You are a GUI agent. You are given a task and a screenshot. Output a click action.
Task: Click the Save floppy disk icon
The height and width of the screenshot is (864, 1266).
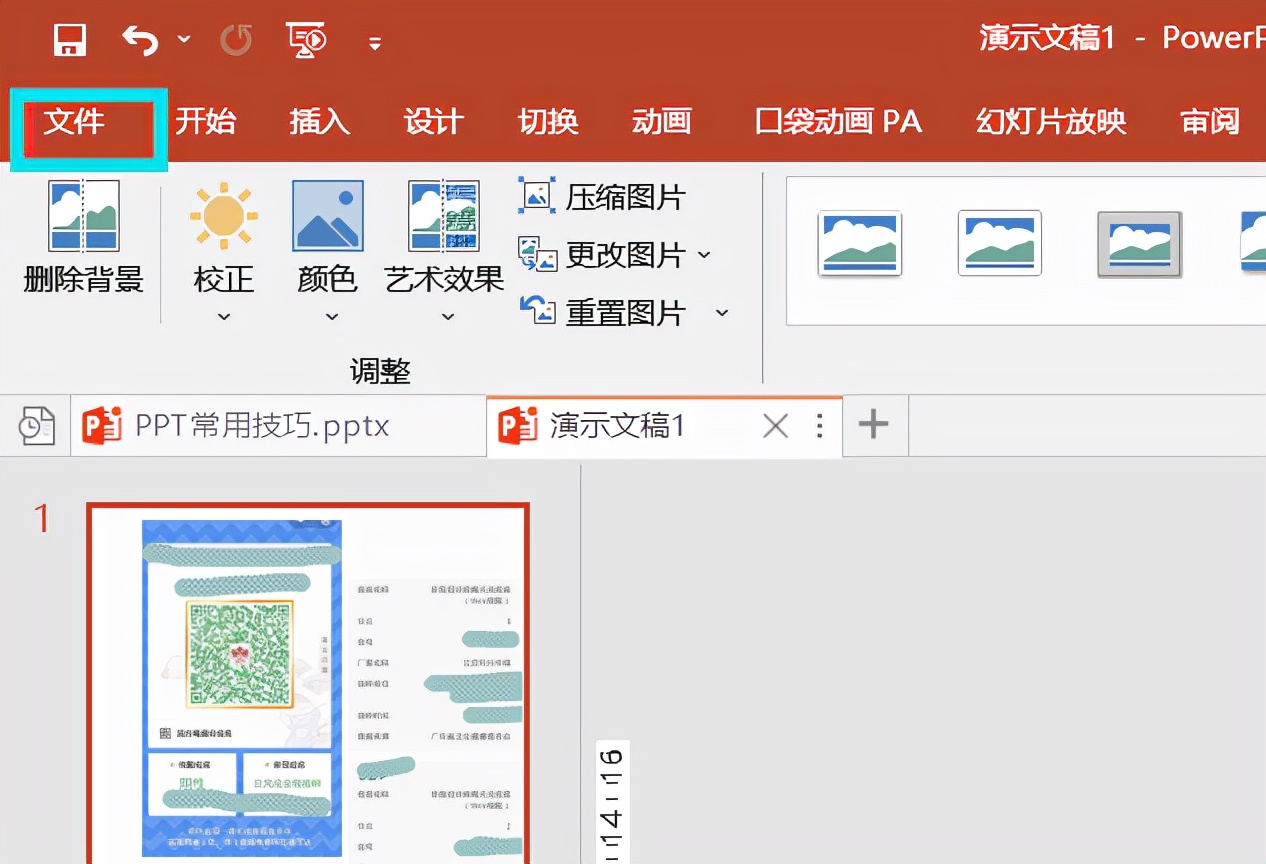[70, 40]
